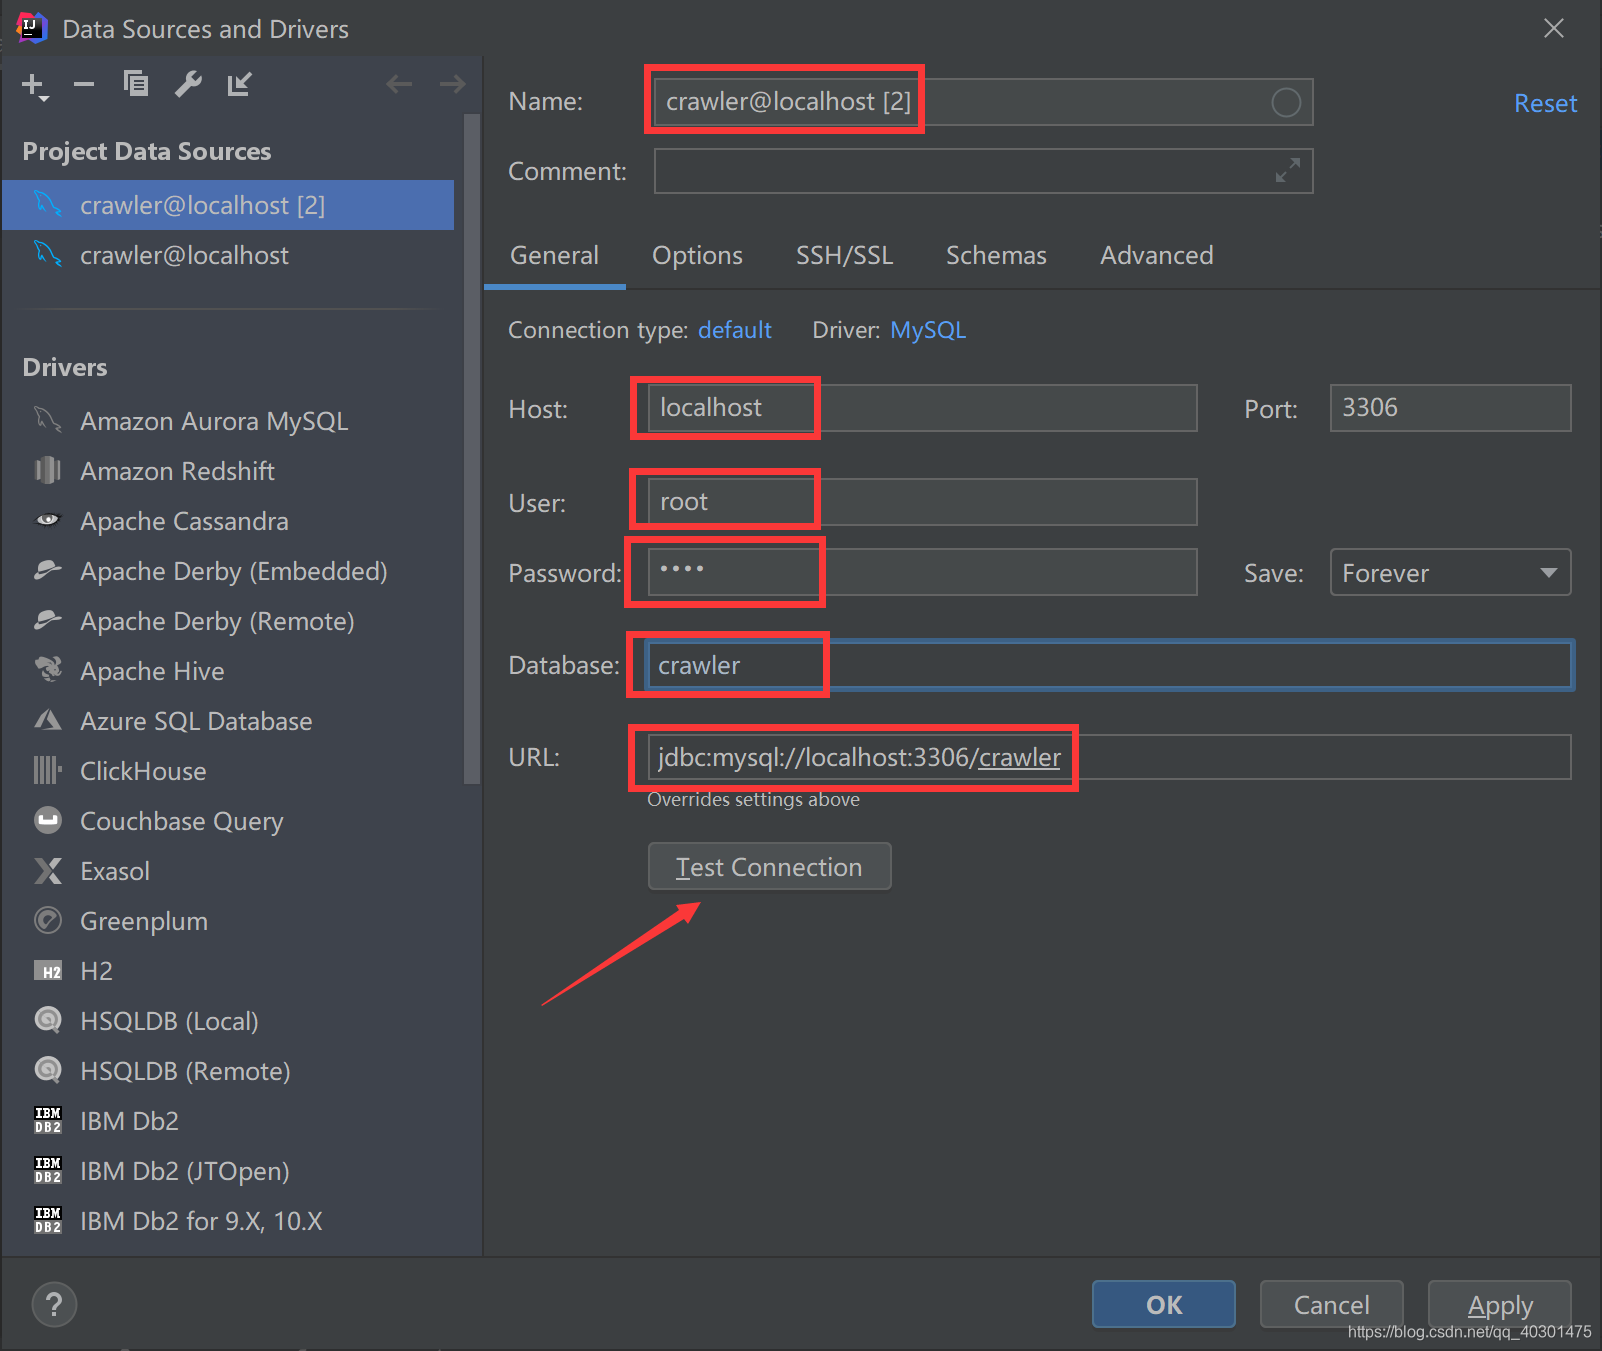Click the Database field containing crawler
Screen dimensions: 1602x1351
click(x=1109, y=665)
